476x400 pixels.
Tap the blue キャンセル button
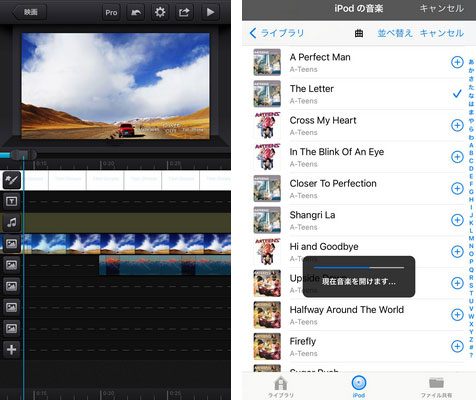coord(442,33)
